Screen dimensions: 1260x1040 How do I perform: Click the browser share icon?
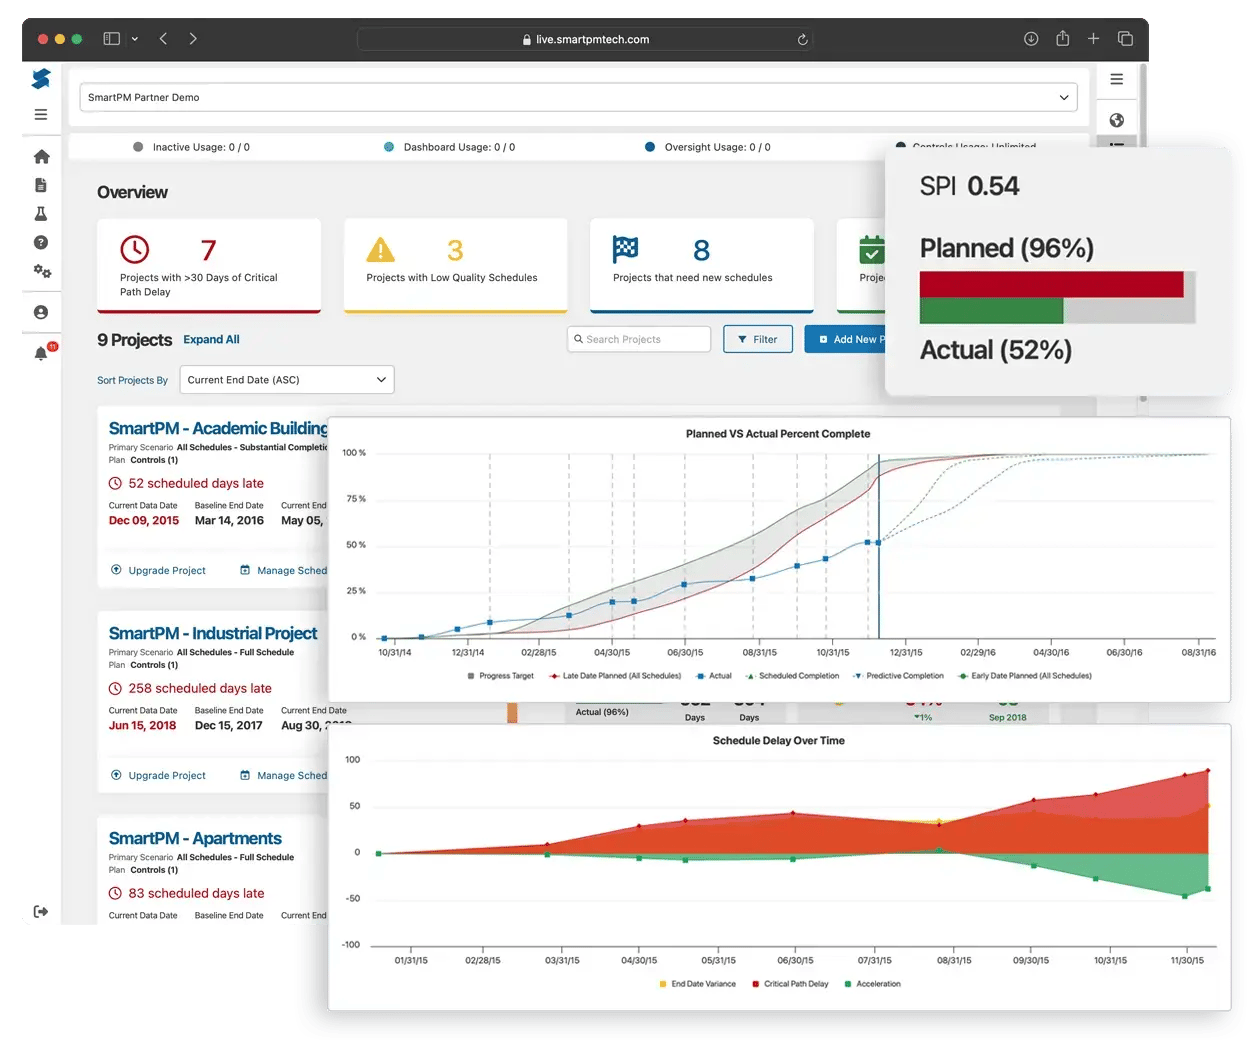(1063, 38)
